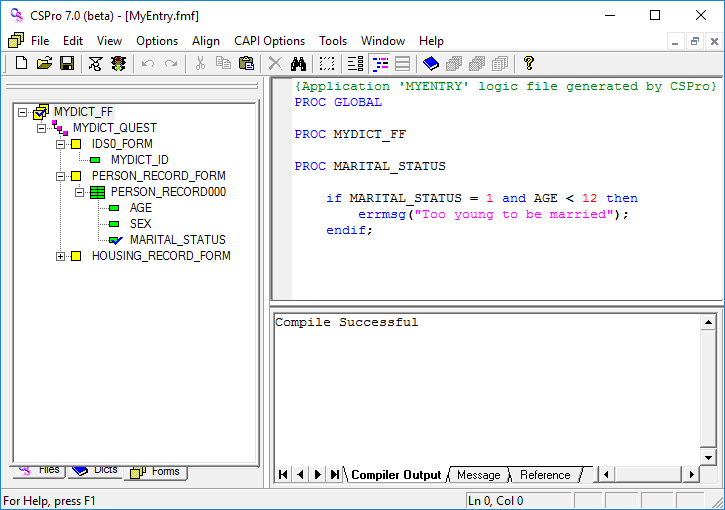Select MARITAL_STATUS in the forms tree

coord(177,240)
